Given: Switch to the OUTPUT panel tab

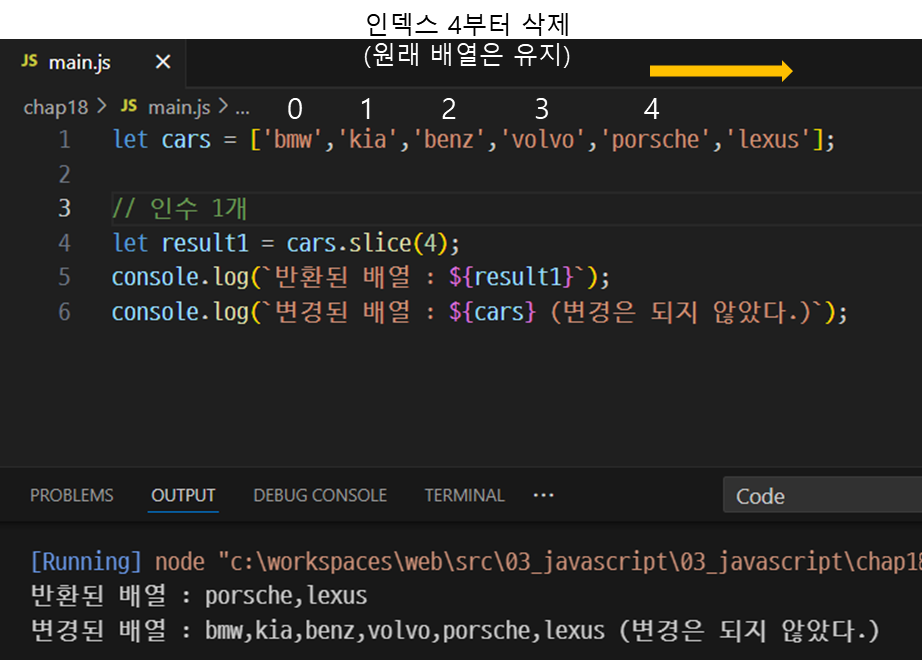Looking at the screenshot, I should [x=183, y=495].
